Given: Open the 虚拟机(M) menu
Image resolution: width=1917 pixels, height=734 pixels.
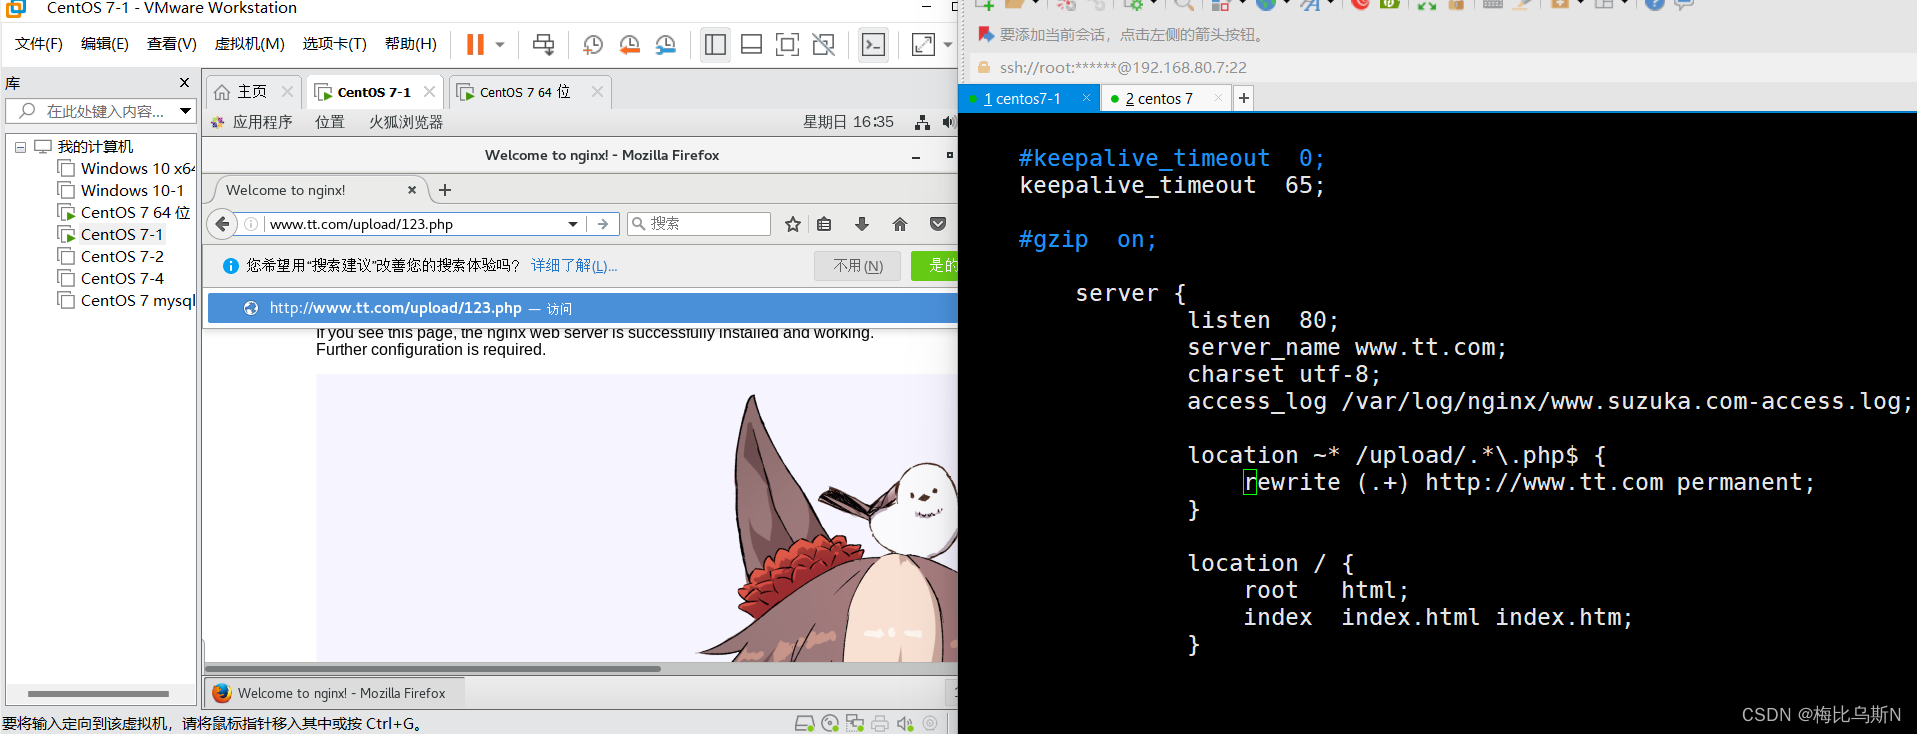Looking at the screenshot, I should (250, 44).
